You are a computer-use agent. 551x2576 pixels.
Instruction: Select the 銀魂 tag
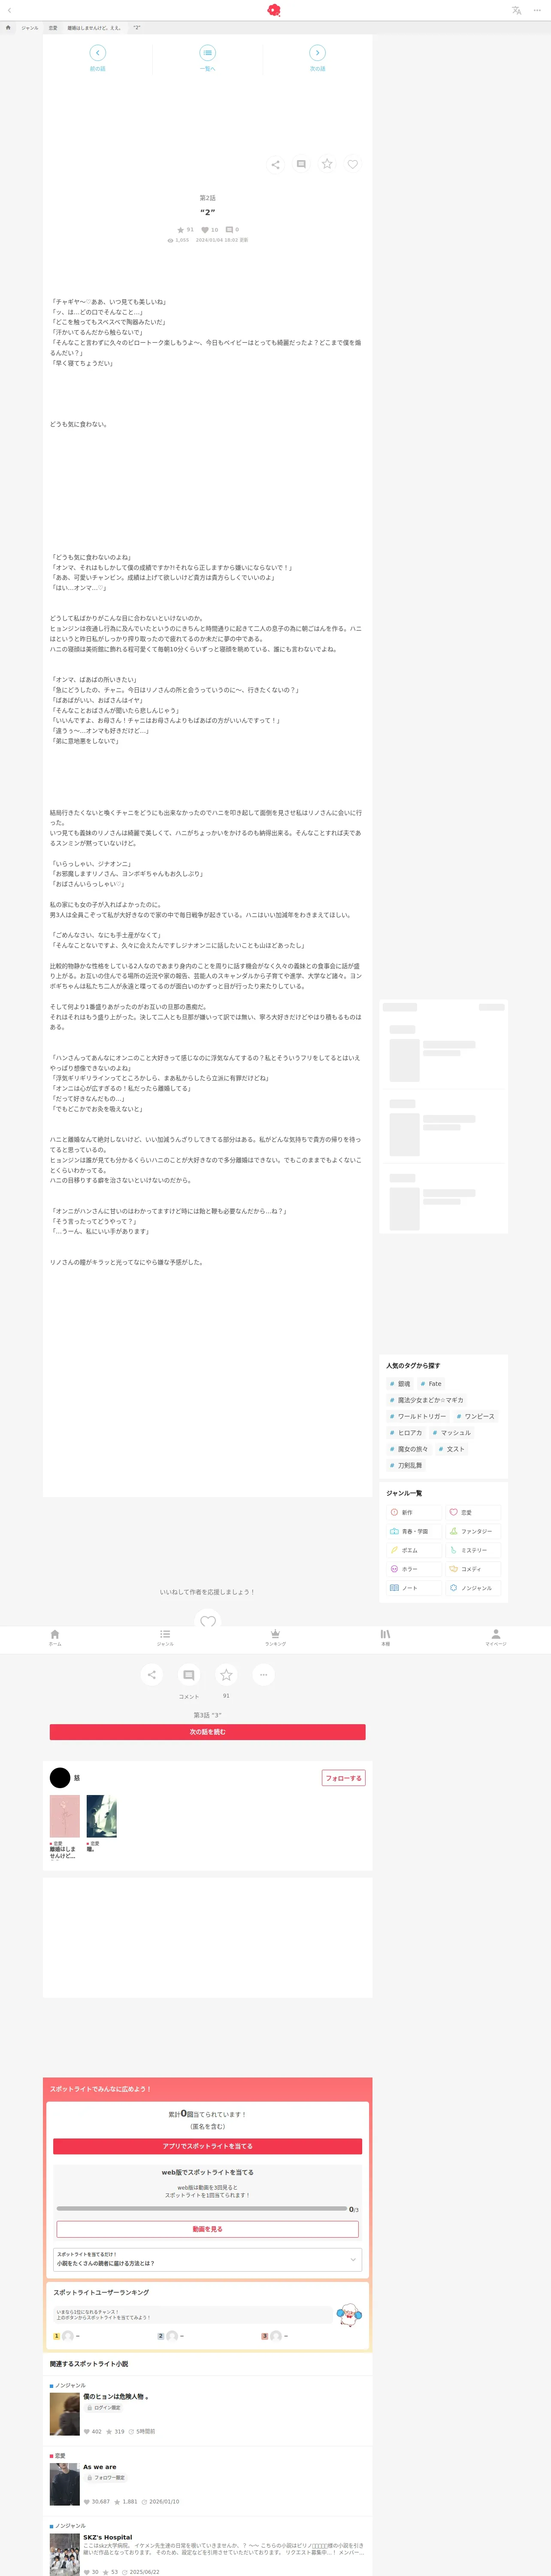(x=400, y=1384)
